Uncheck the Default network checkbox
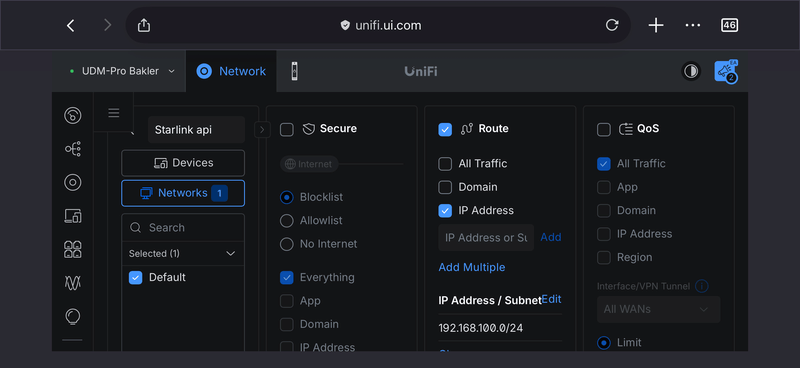This screenshot has width=800, height=368. (135, 278)
